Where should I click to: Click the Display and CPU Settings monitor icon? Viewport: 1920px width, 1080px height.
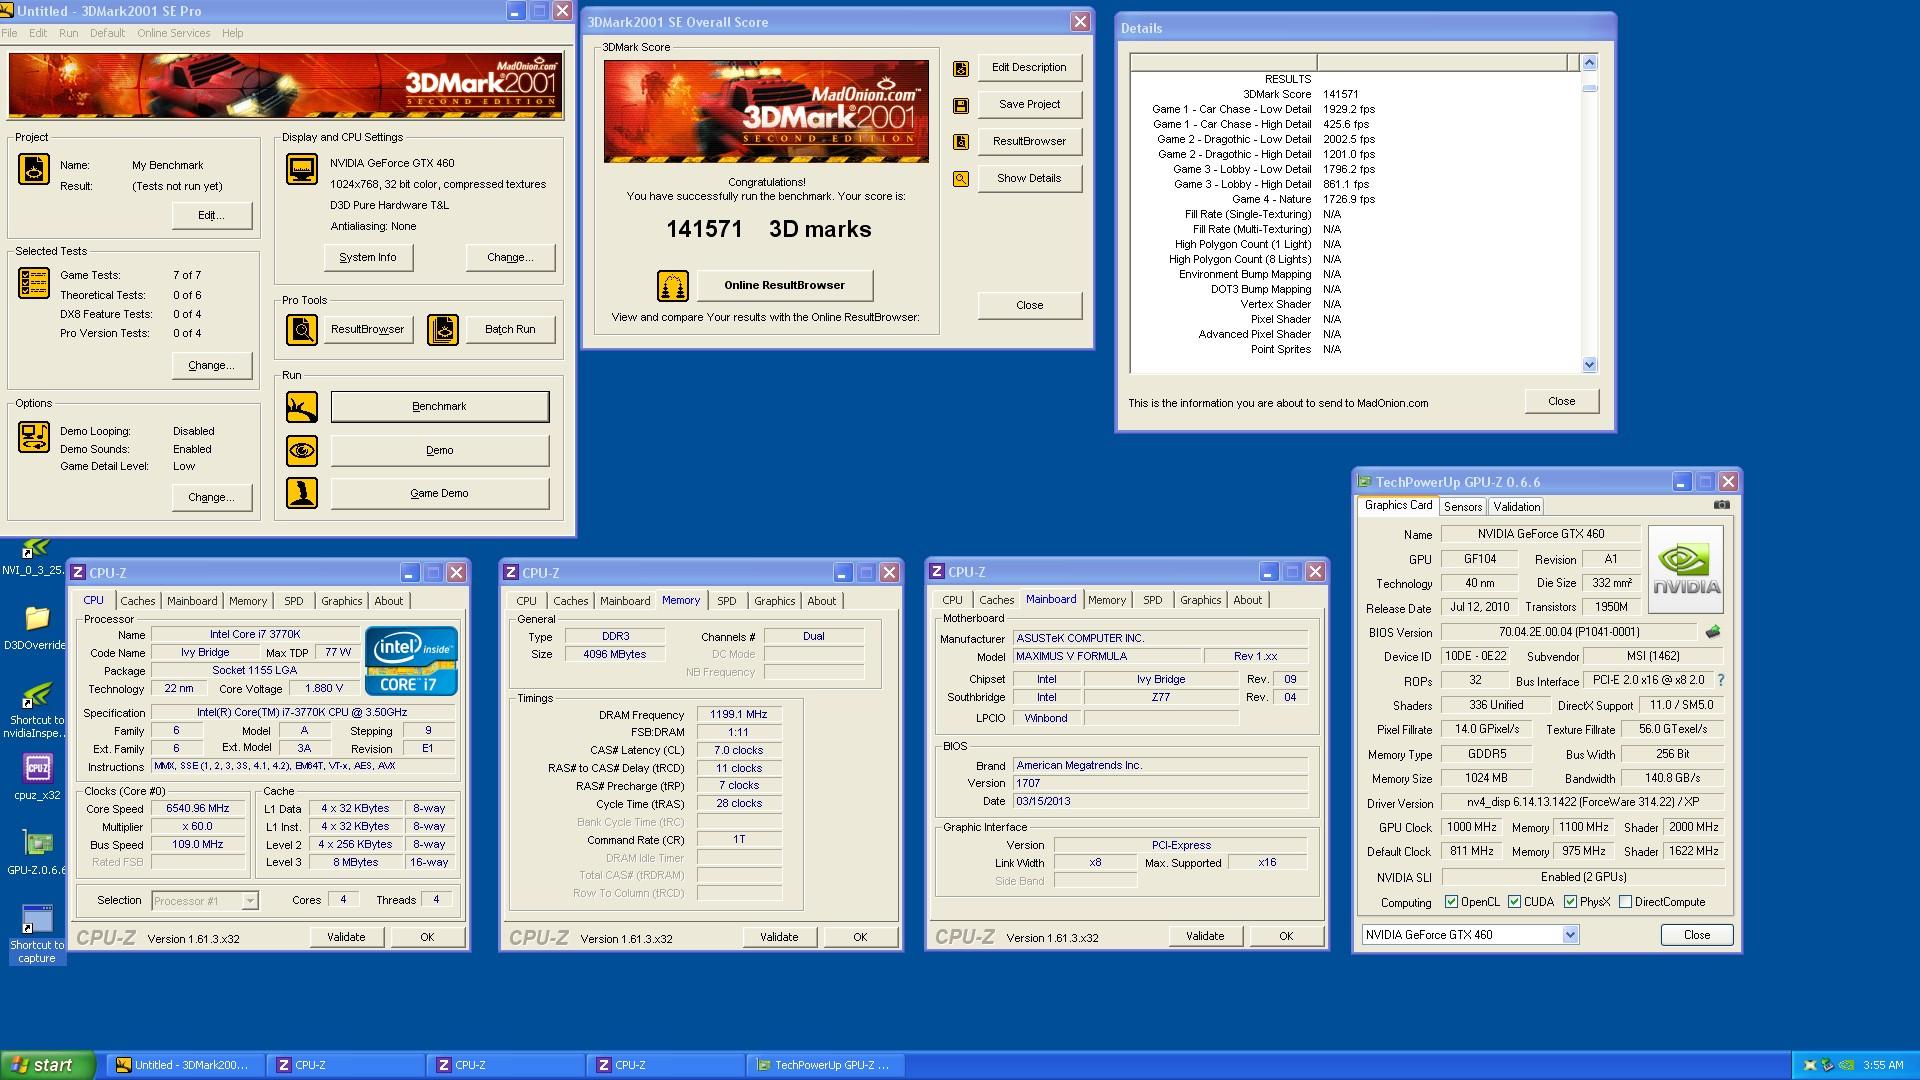click(x=302, y=169)
